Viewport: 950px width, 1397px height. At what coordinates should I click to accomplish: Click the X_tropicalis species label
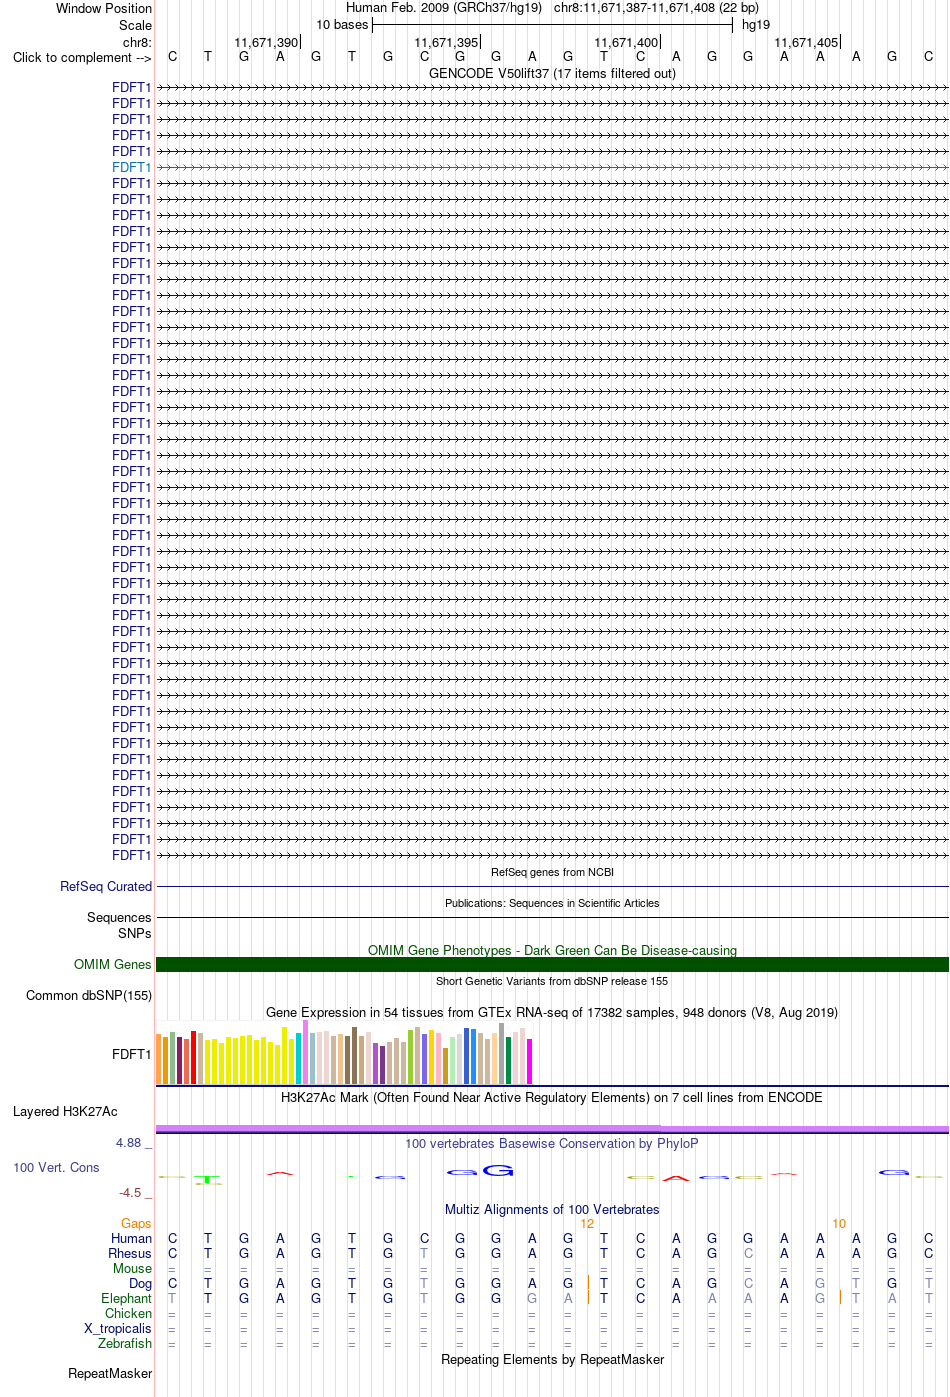[x=118, y=1328]
